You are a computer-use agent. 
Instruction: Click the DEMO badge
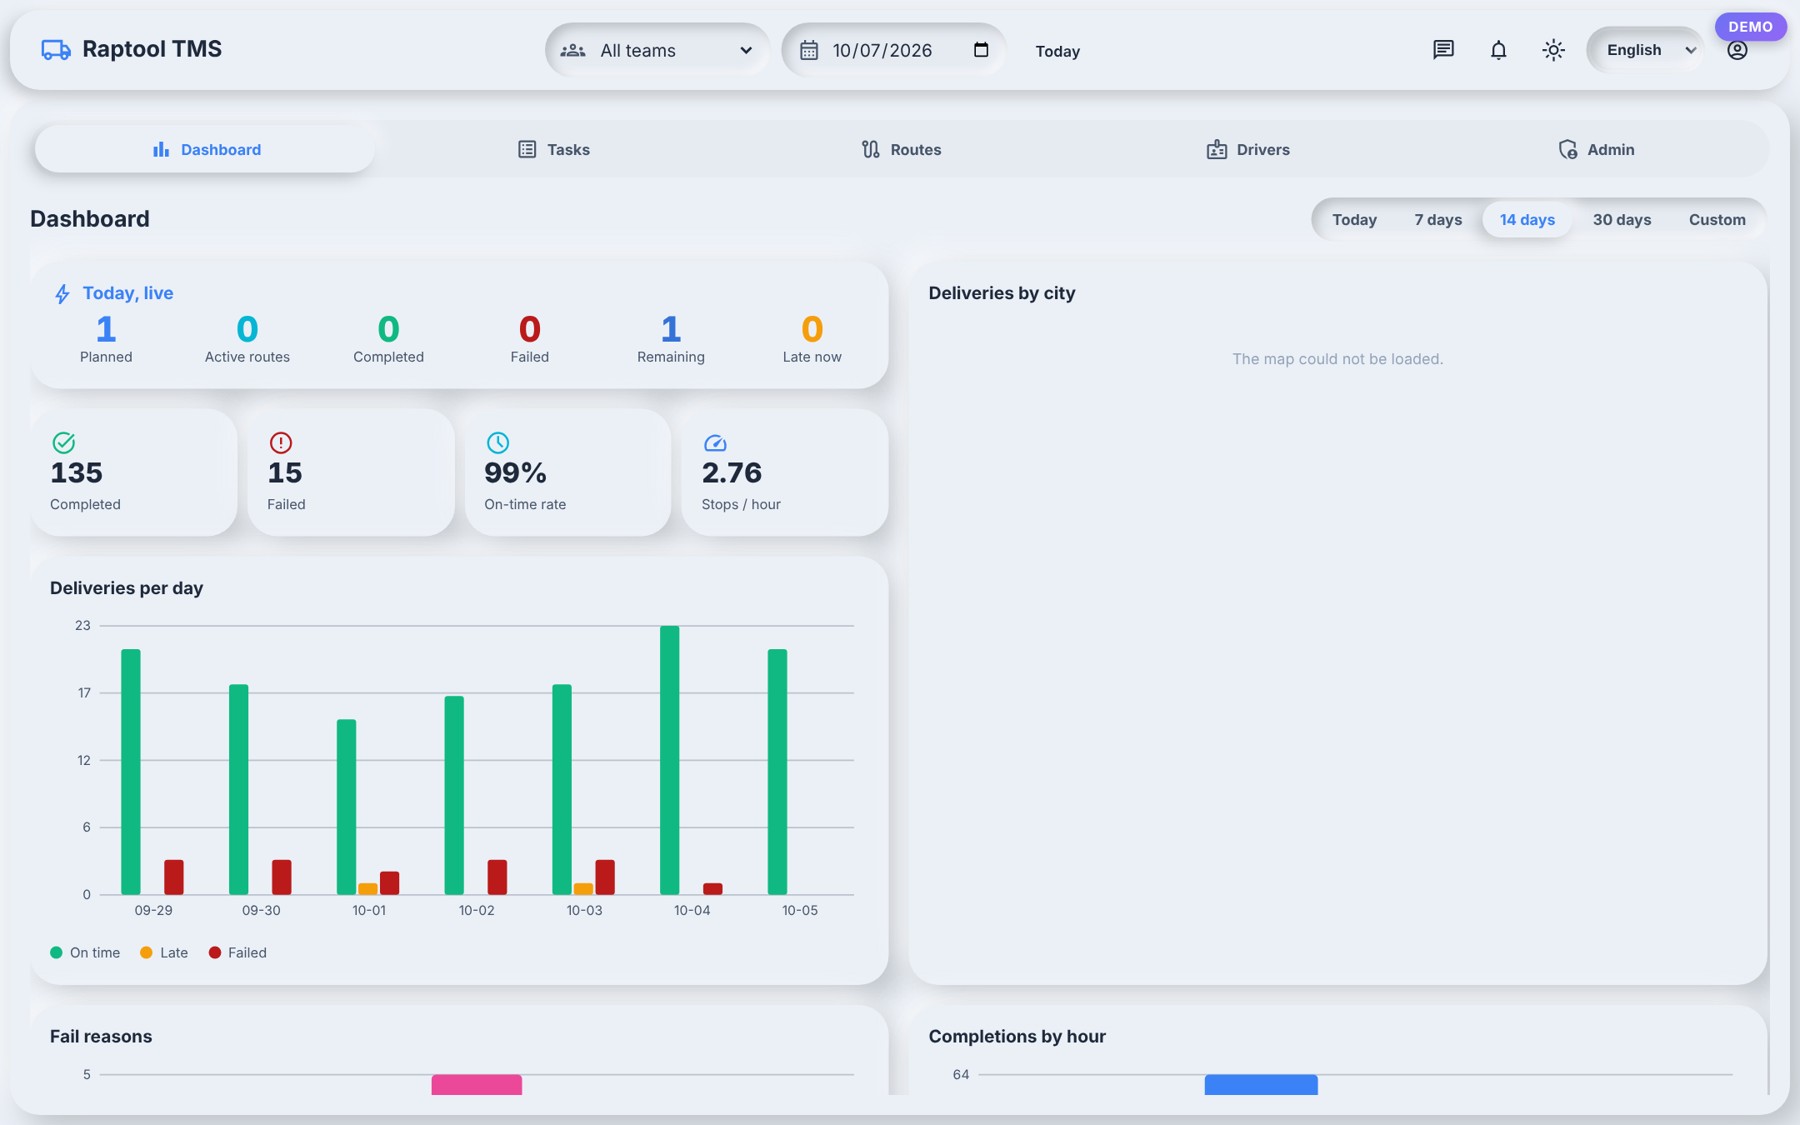1750,26
